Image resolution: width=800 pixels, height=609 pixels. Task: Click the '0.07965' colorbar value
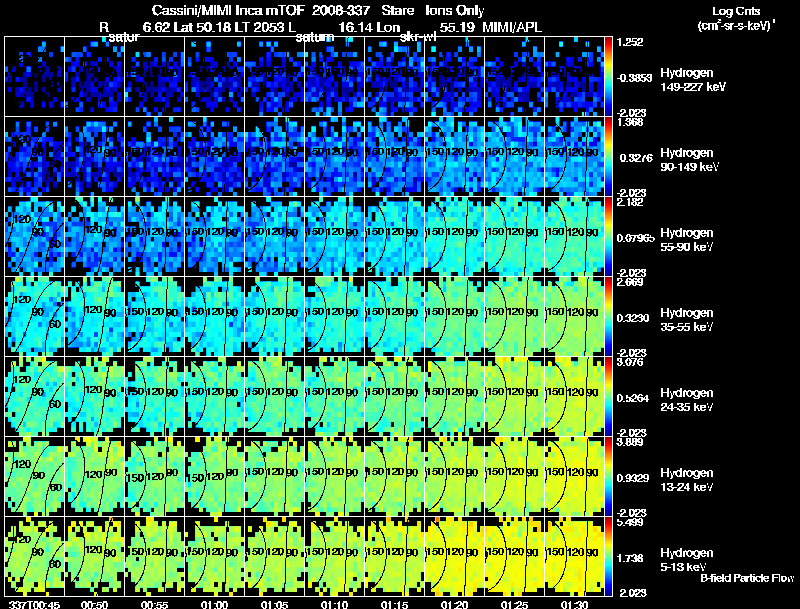[x=636, y=238]
